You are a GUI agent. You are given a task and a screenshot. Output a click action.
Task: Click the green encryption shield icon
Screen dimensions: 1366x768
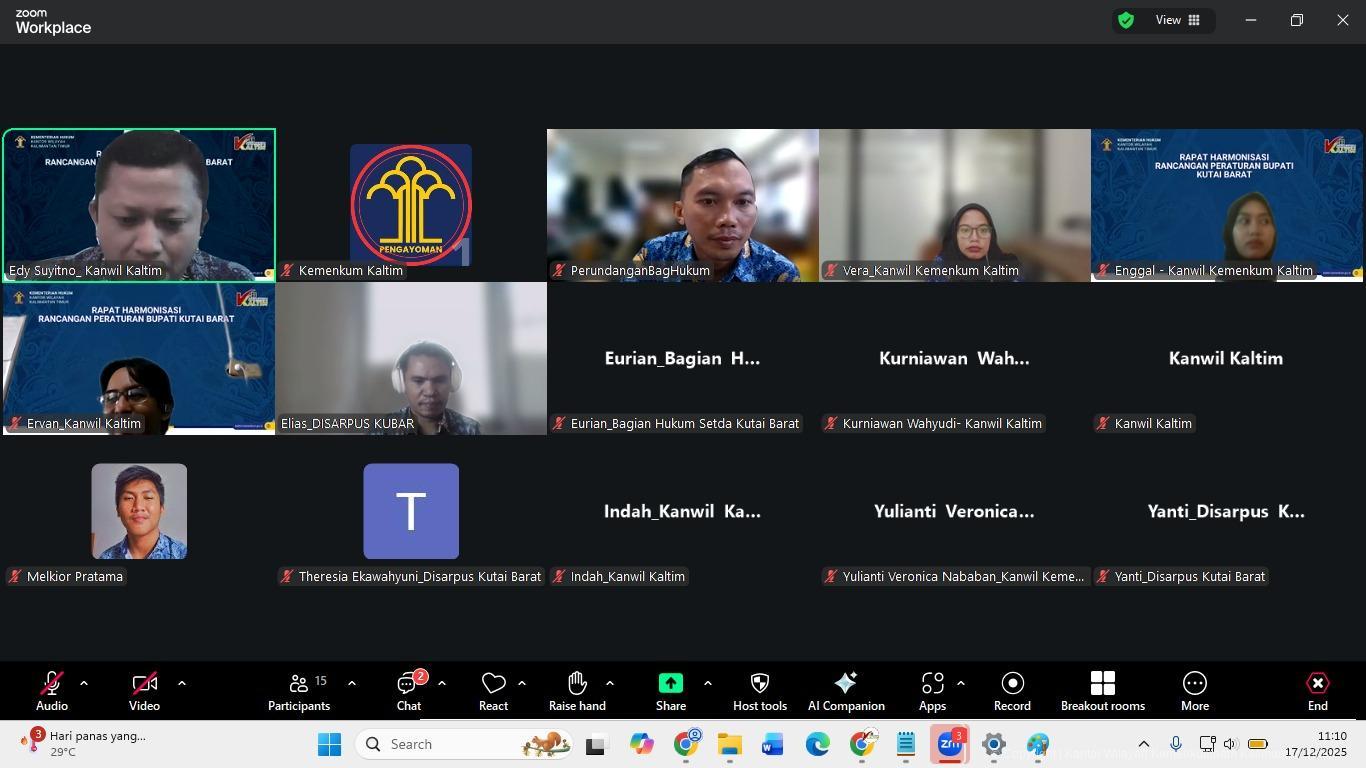point(1126,20)
